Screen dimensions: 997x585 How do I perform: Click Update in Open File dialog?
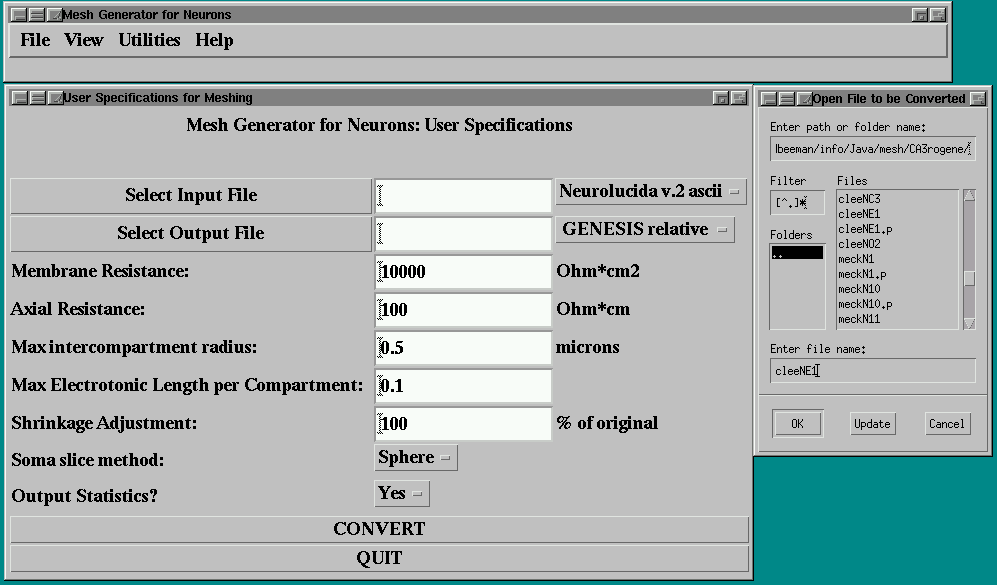pyautogui.click(x=872, y=424)
